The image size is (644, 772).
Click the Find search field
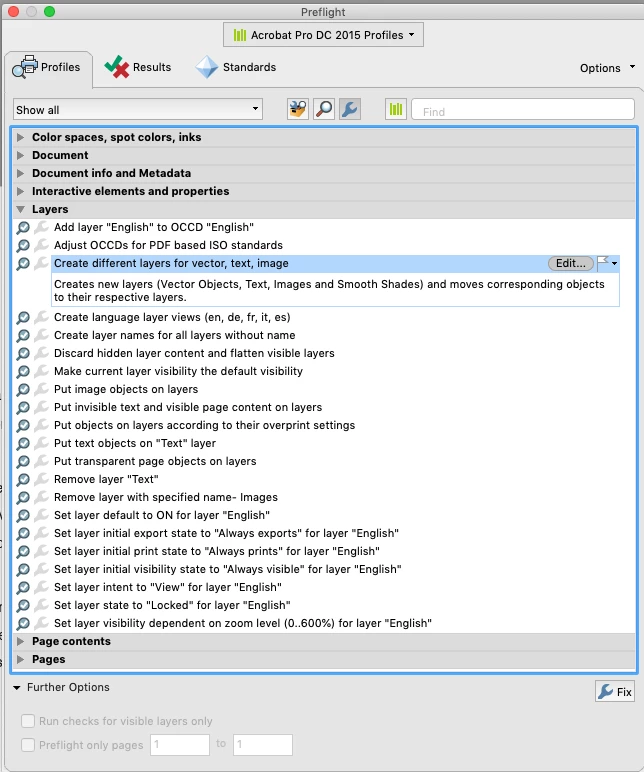coord(523,109)
